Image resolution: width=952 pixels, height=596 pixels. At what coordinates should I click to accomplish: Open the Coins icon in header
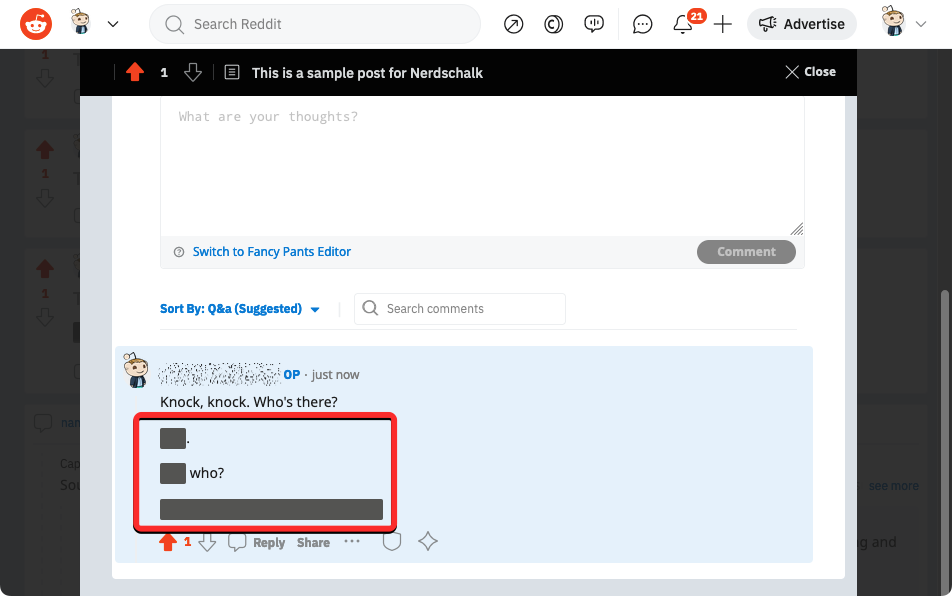(553, 24)
